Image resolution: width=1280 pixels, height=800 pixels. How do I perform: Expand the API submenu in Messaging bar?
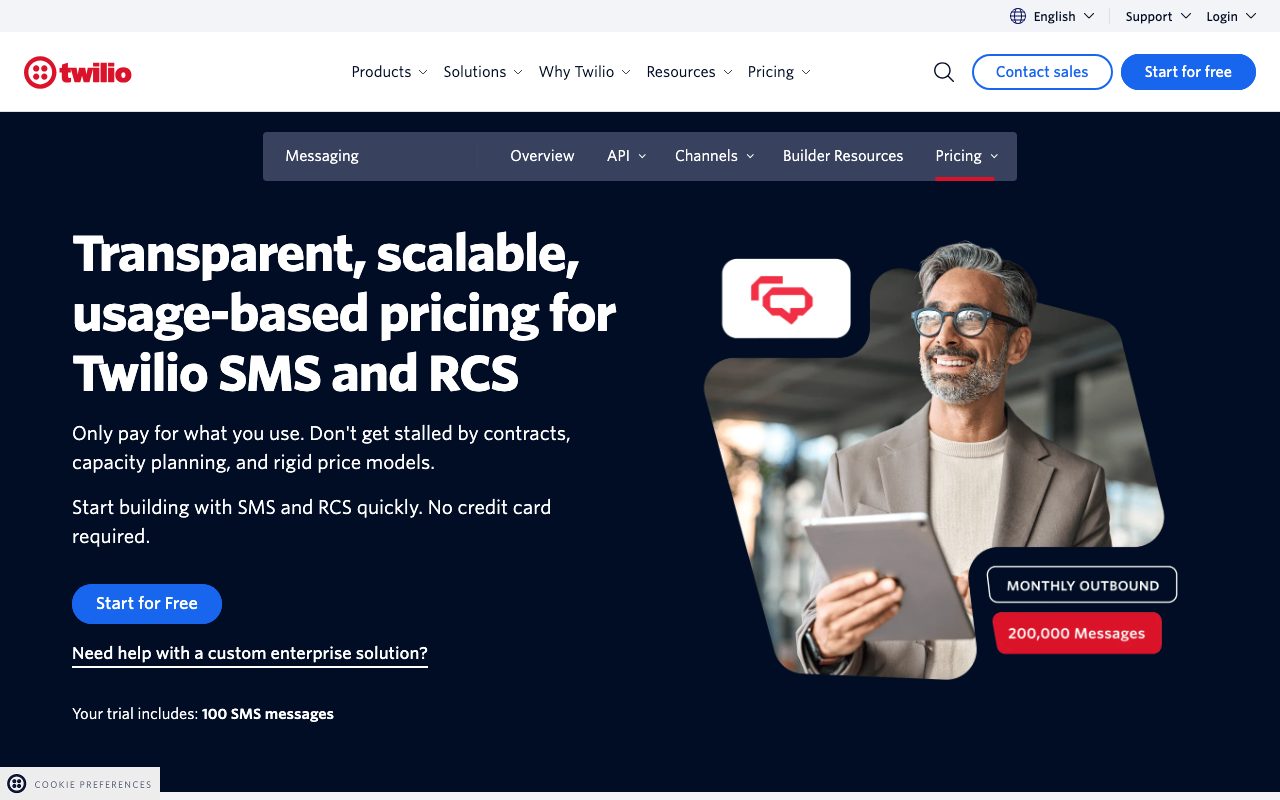point(626,156)
